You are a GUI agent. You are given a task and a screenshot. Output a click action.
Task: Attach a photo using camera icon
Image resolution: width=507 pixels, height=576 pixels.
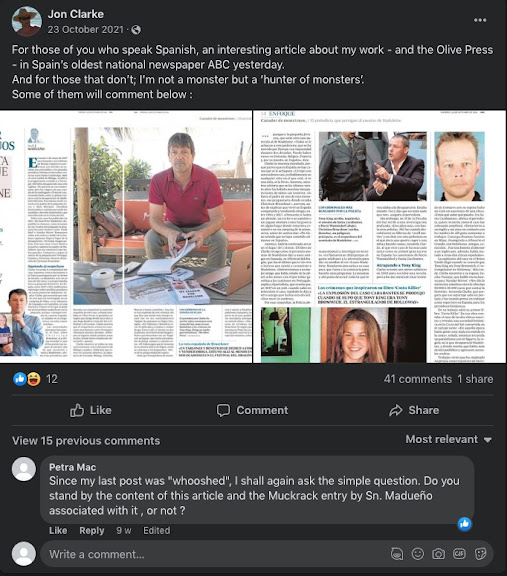(x=438, y=554)
